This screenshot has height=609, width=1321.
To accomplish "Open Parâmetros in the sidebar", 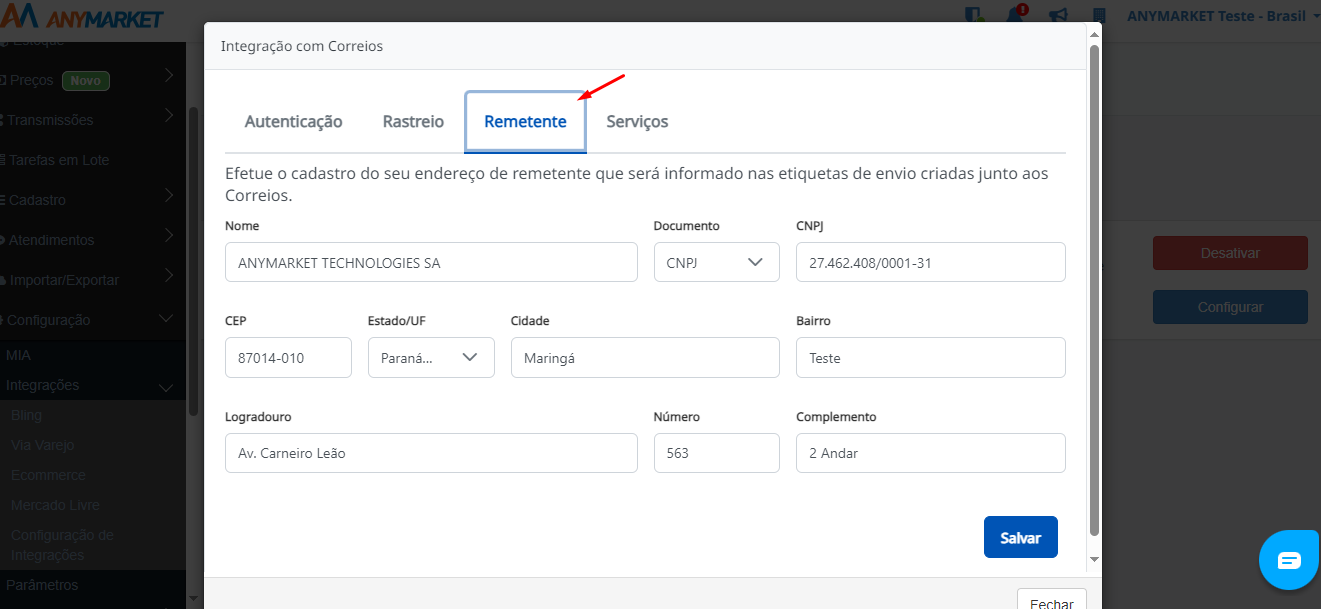I will 42,585.
